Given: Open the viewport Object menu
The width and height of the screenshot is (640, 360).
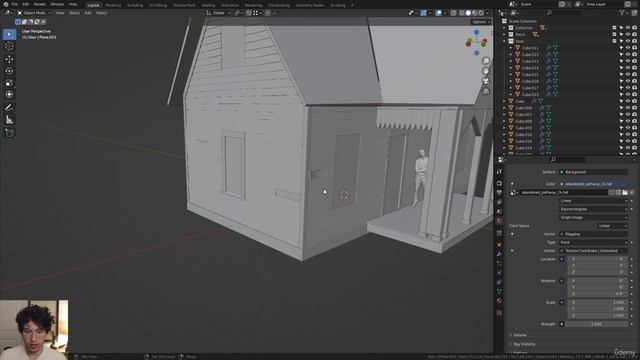Looking at the screenshot, I should [102, 13].
